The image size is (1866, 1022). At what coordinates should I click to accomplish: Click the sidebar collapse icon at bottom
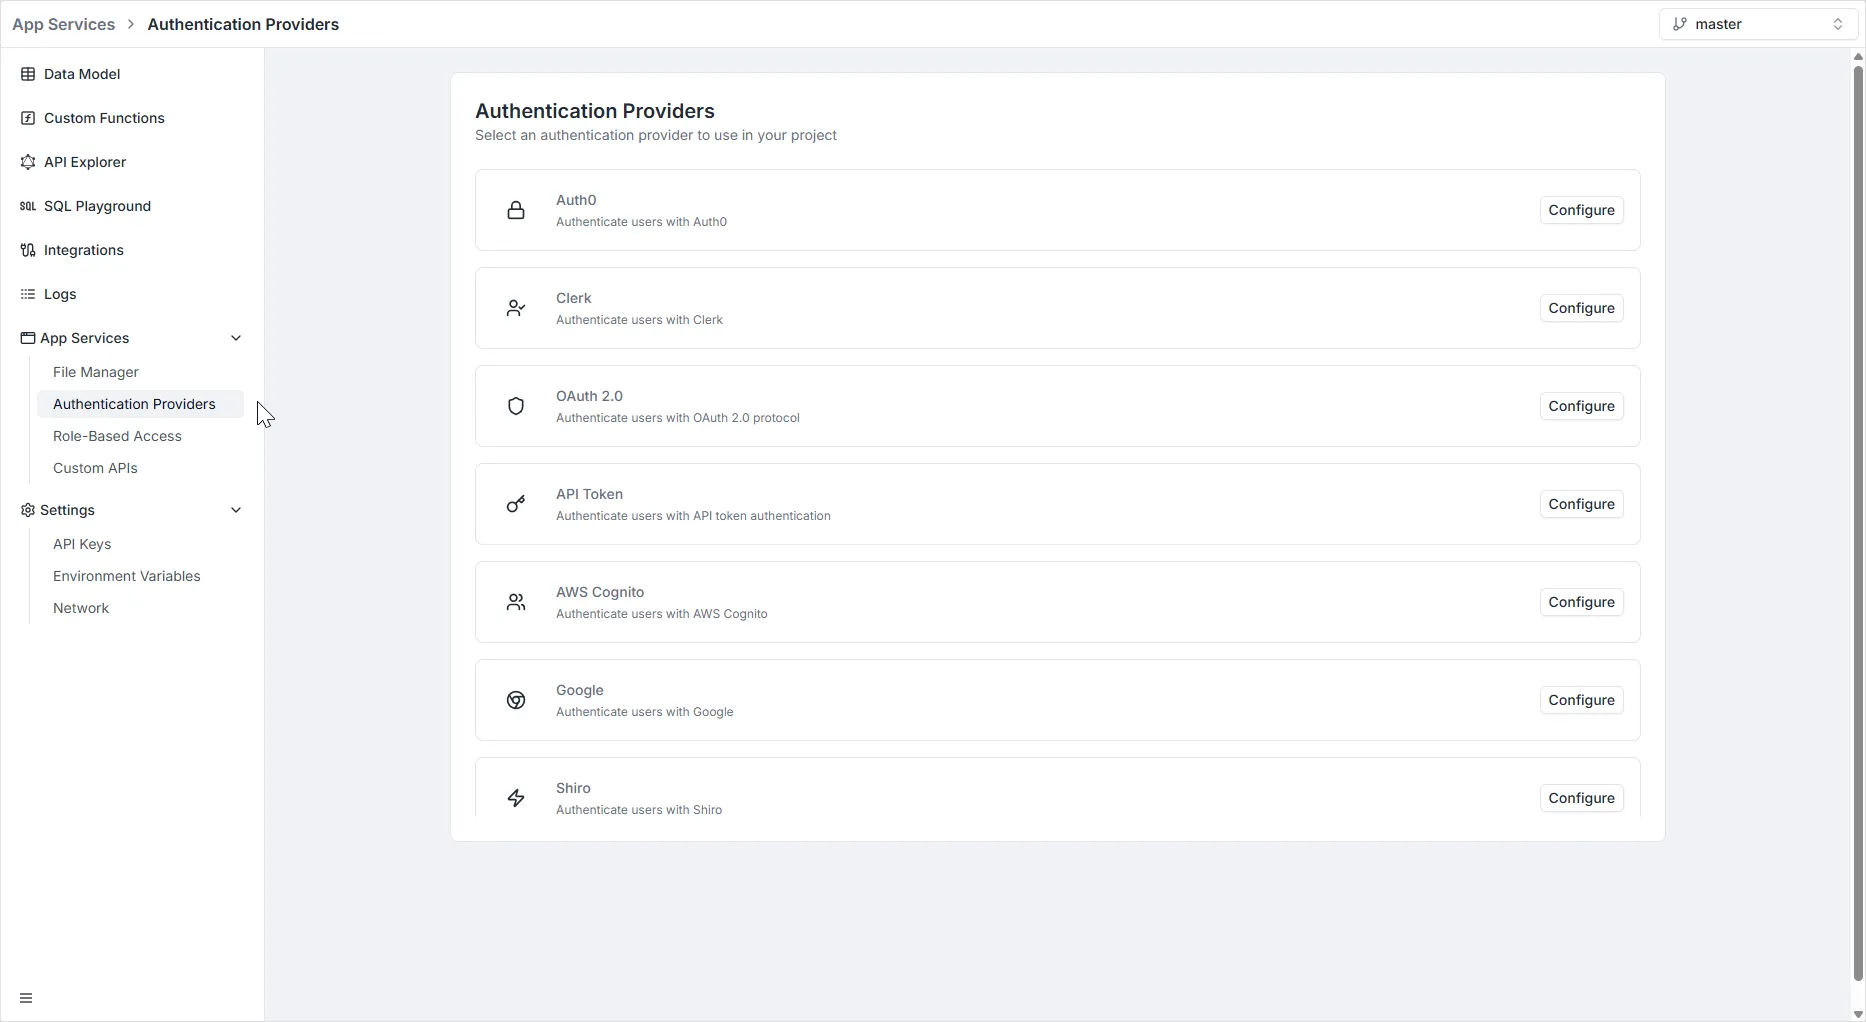[26, 998]
